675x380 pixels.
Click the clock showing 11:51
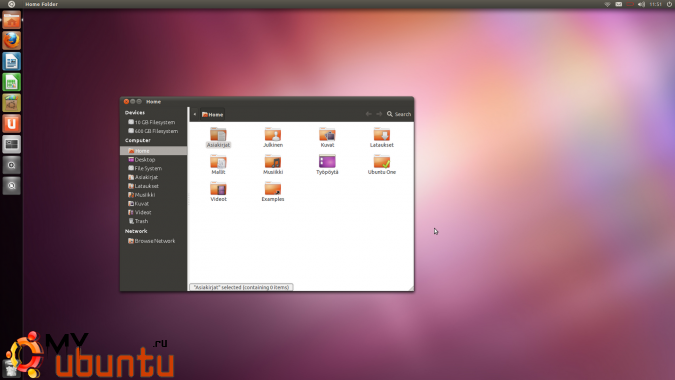click(656, 4)
